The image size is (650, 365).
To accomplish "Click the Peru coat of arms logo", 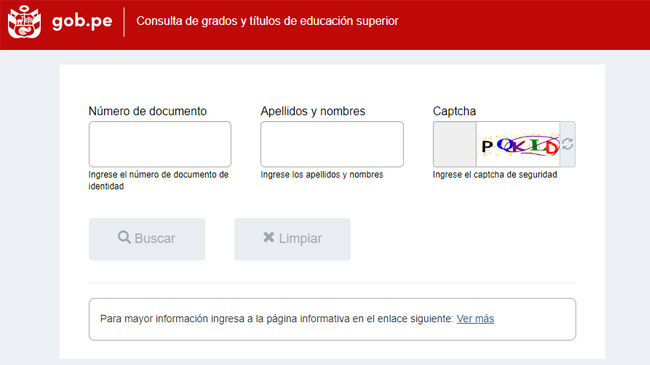I will (24, 22).
